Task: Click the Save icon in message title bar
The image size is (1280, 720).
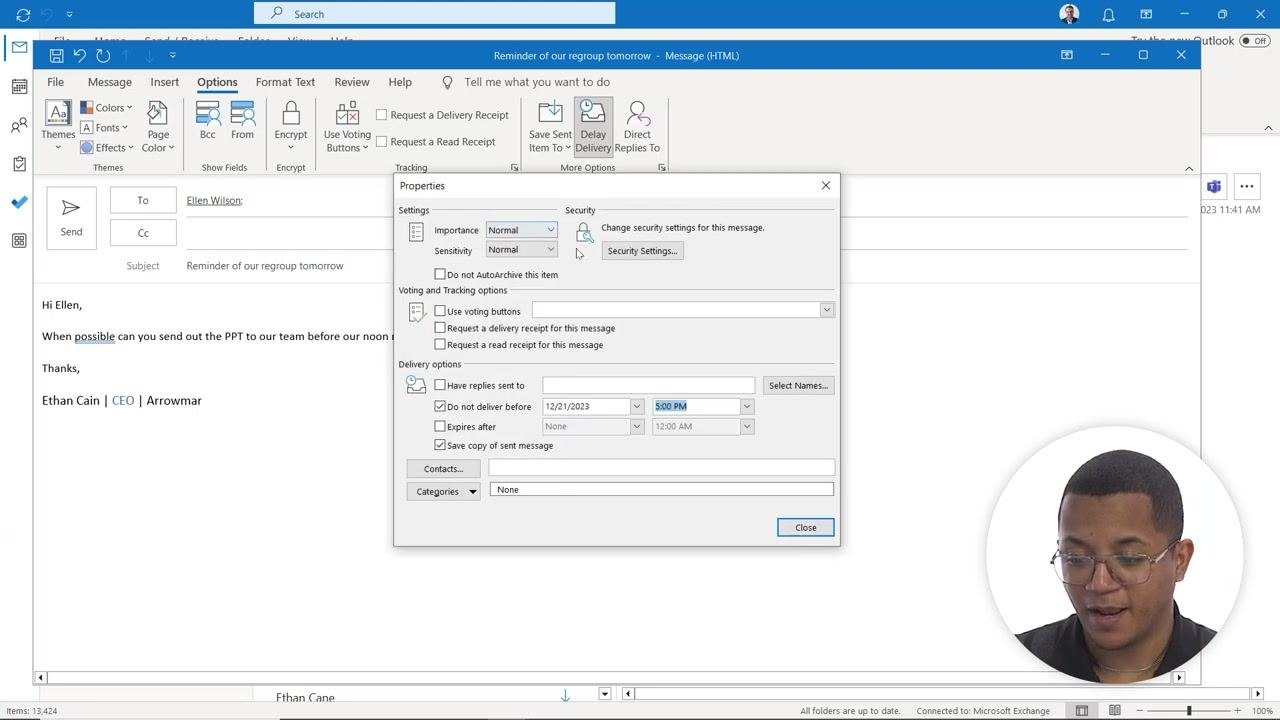Action: 57,56
